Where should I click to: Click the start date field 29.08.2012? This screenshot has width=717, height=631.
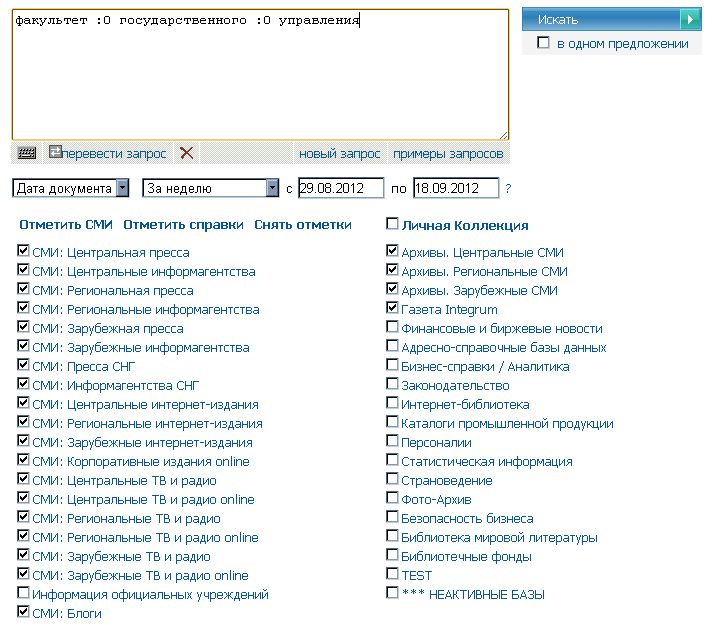pyautogui.click(x=341, y=188)
